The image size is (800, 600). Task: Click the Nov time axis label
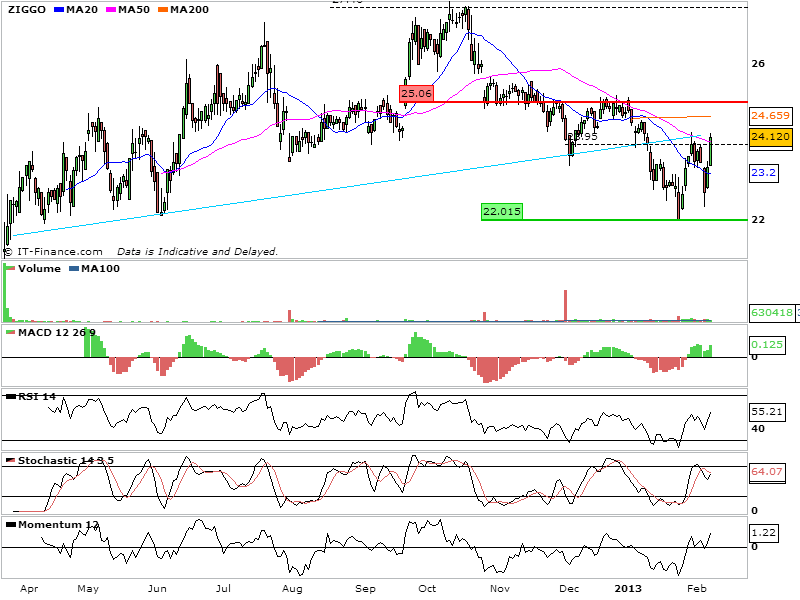499,589
